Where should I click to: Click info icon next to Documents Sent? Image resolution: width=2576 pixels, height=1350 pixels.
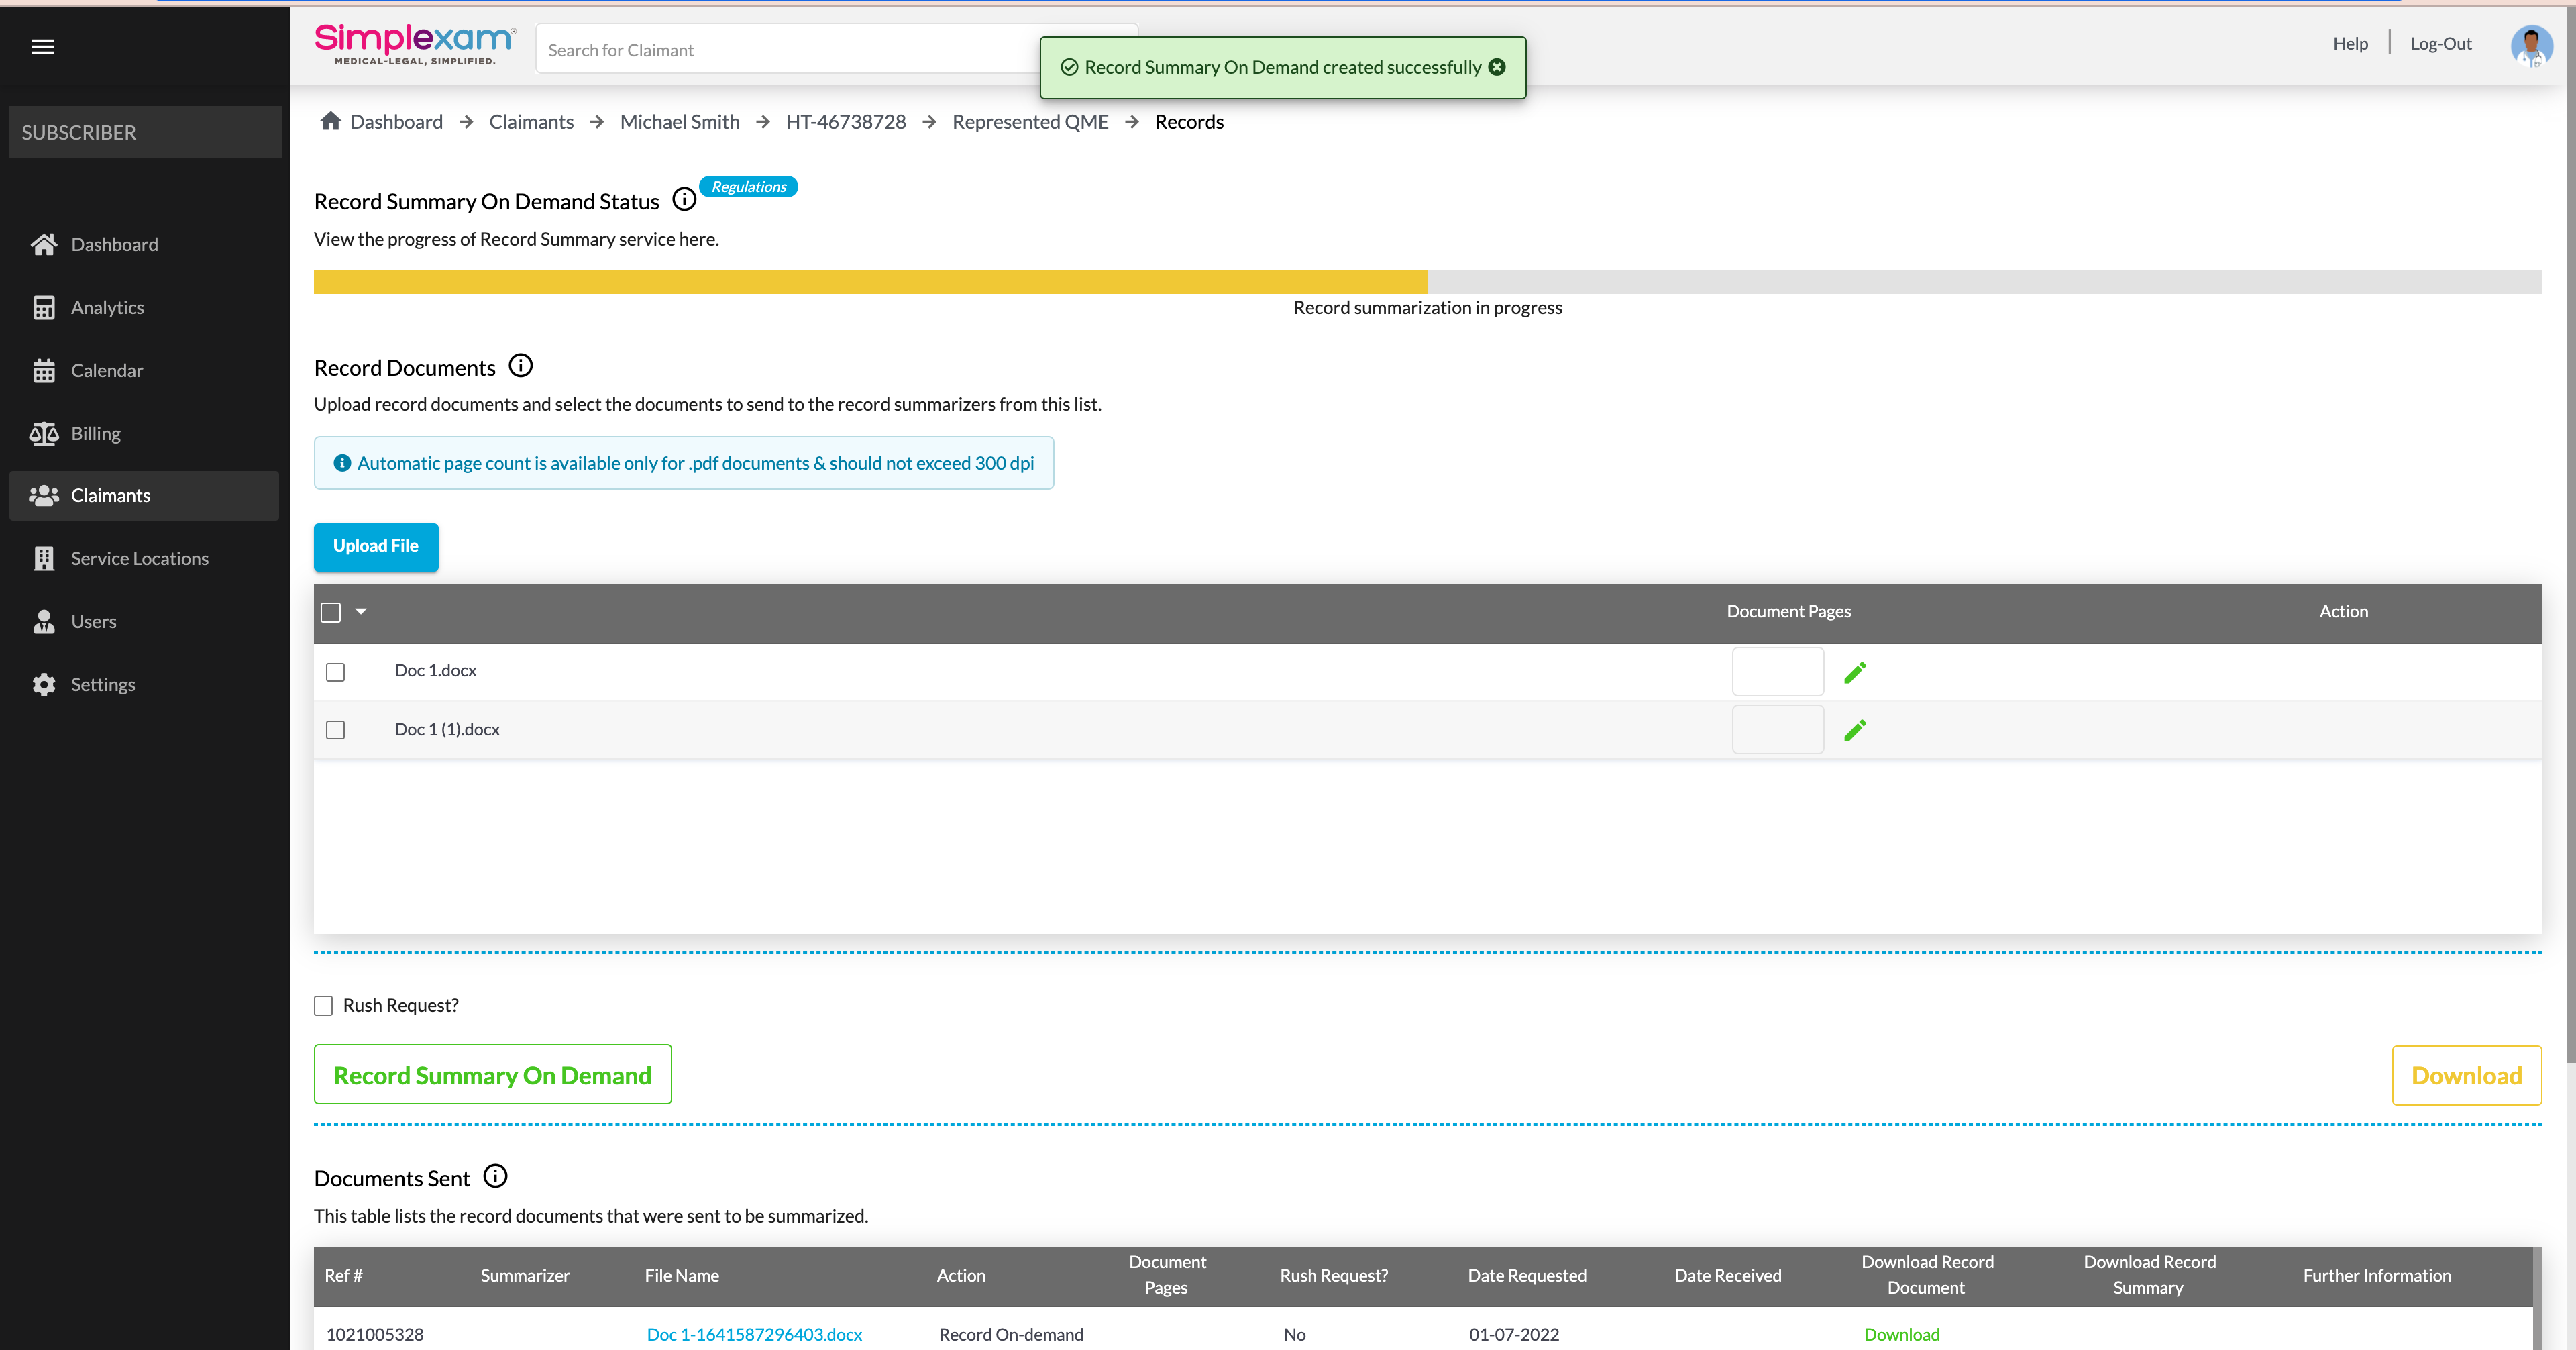pos(495,1177)
